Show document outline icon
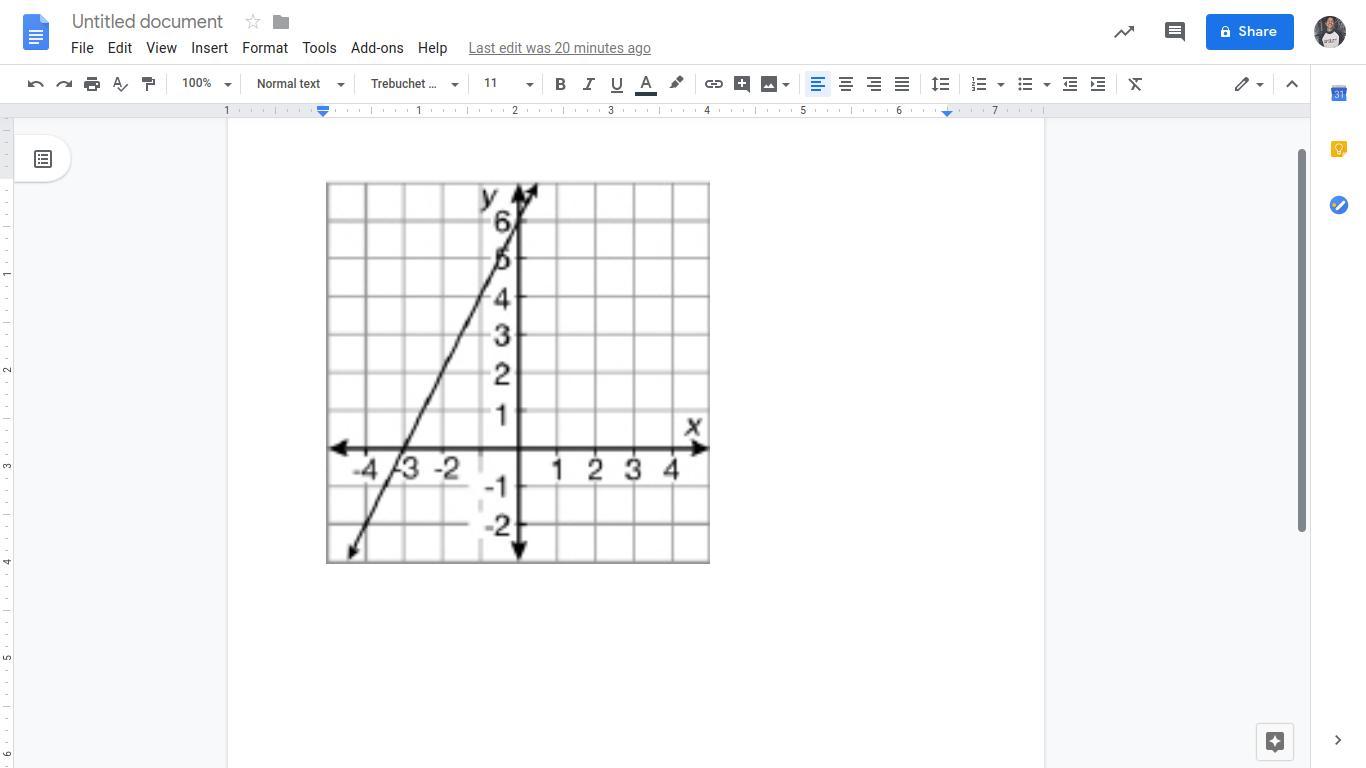This screenshot has width=1366, height=768. coord(43,159)
